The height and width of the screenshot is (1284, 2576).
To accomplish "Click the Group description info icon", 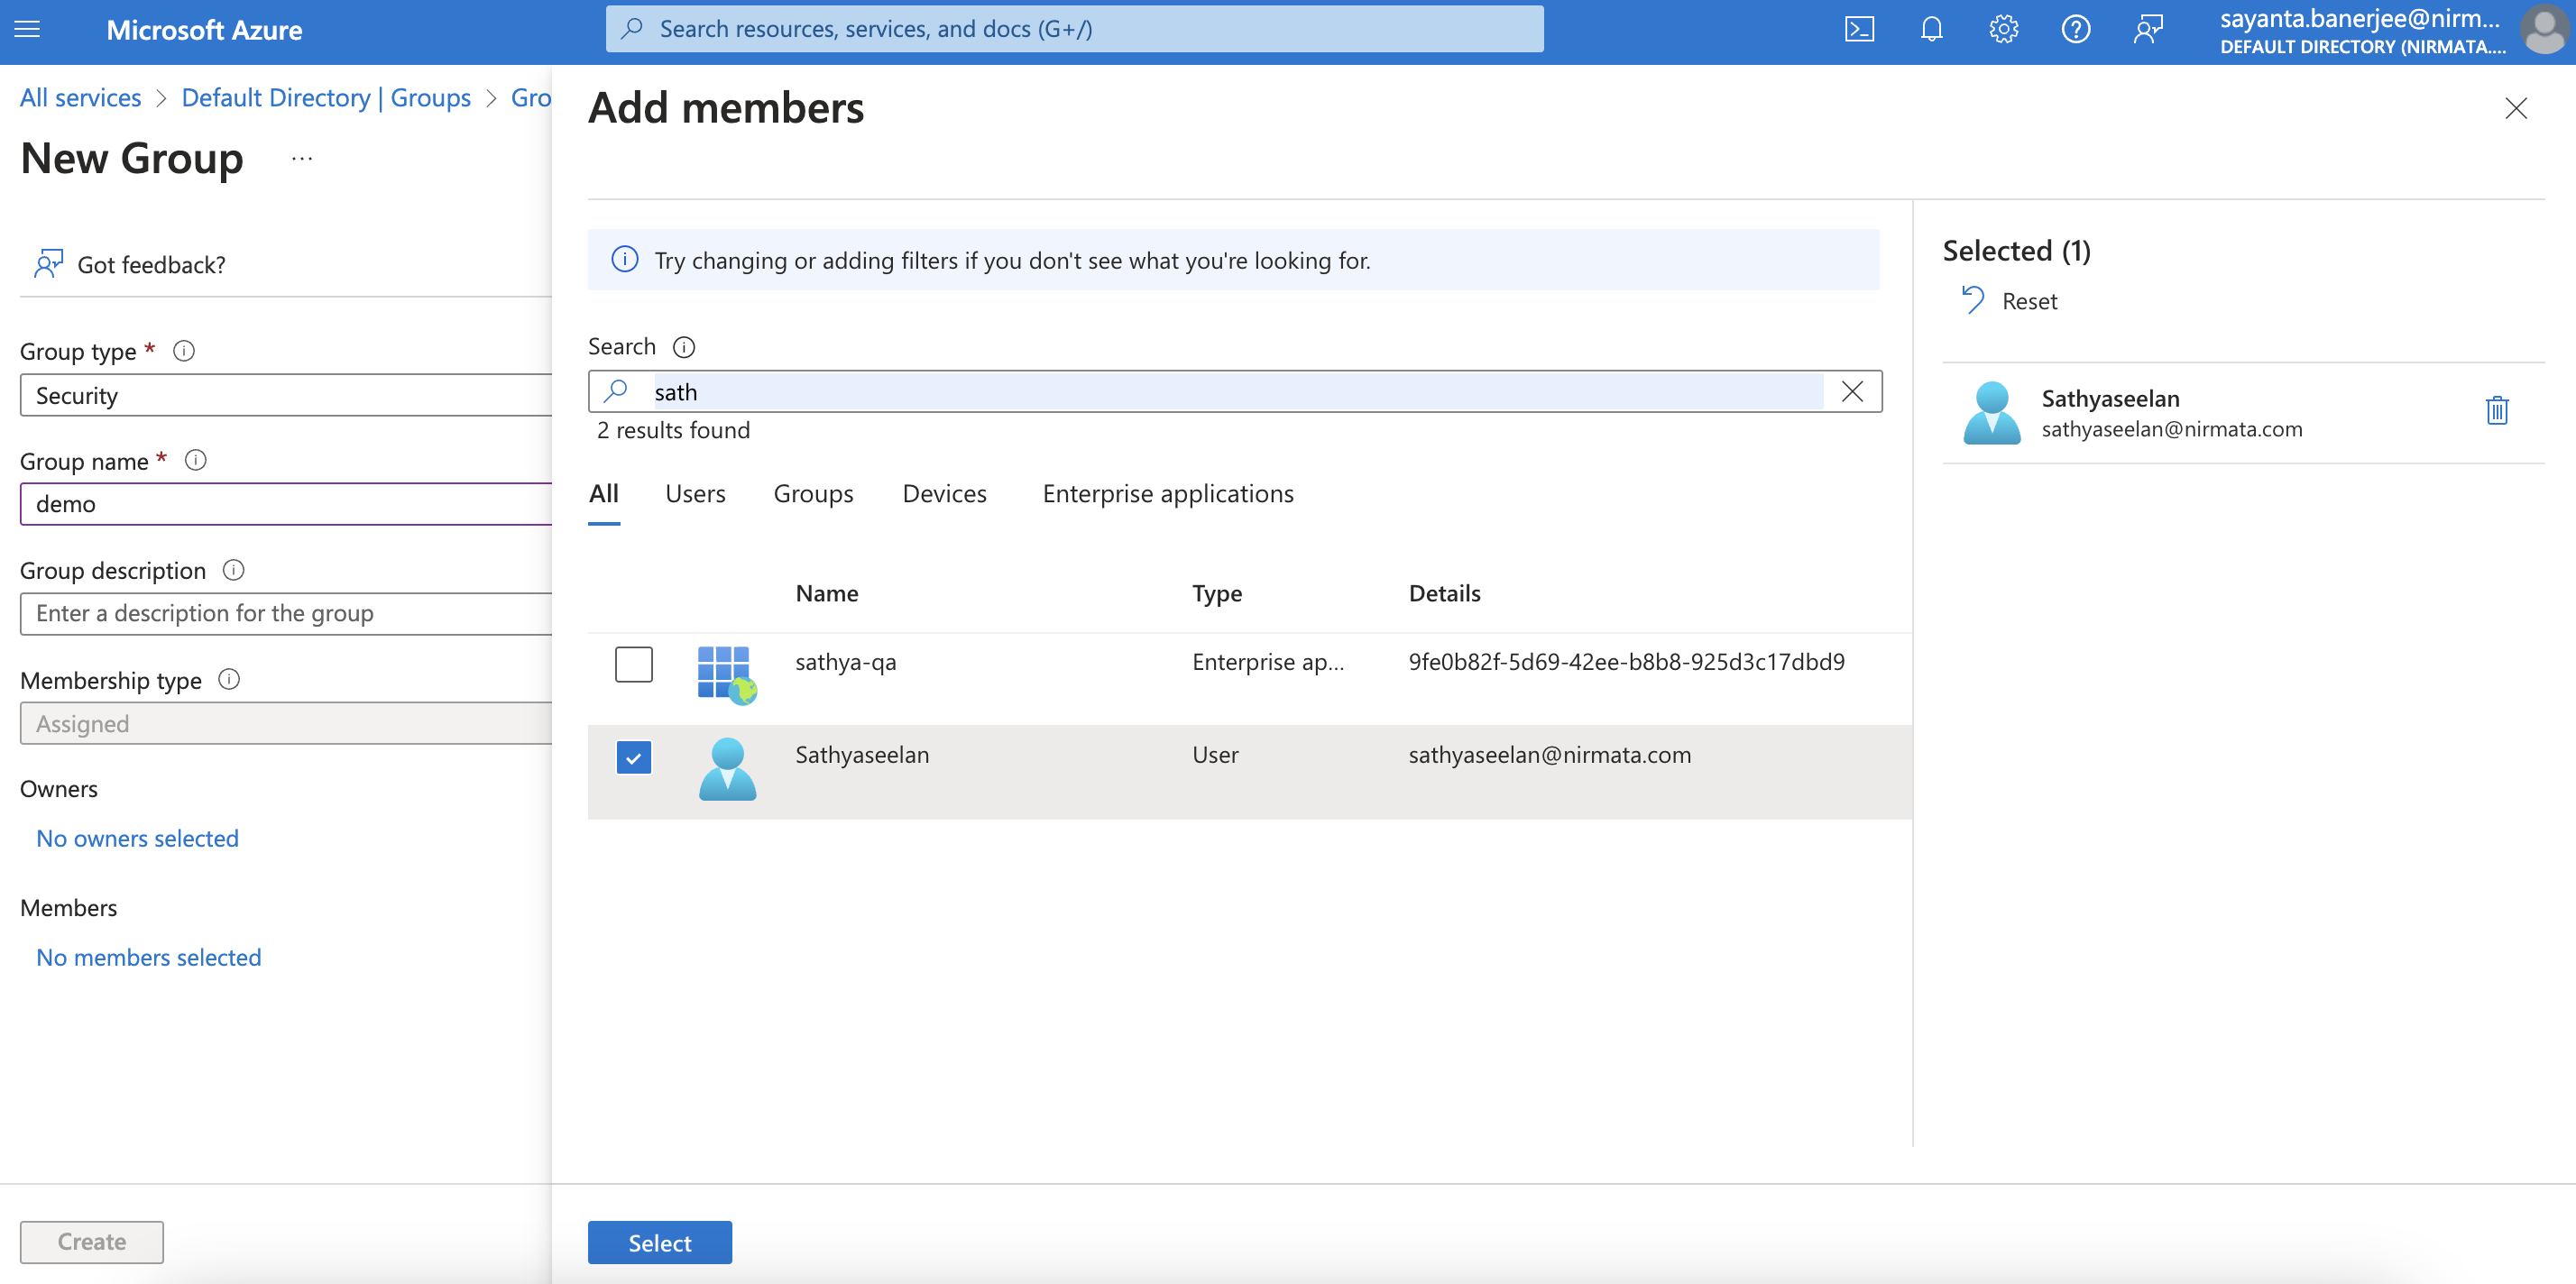I will pos(233,570).
